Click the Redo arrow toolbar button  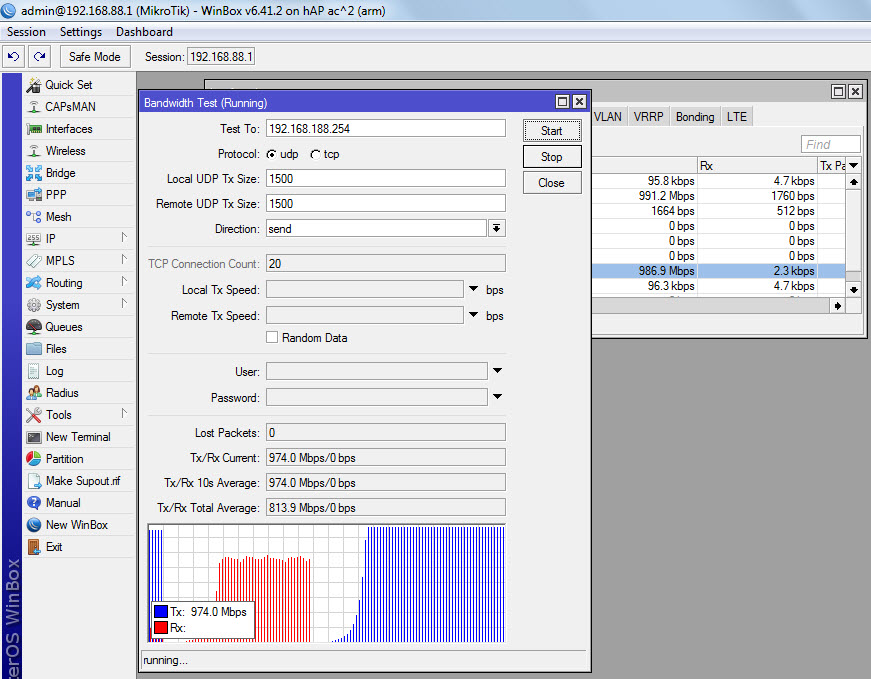point(39,57)
